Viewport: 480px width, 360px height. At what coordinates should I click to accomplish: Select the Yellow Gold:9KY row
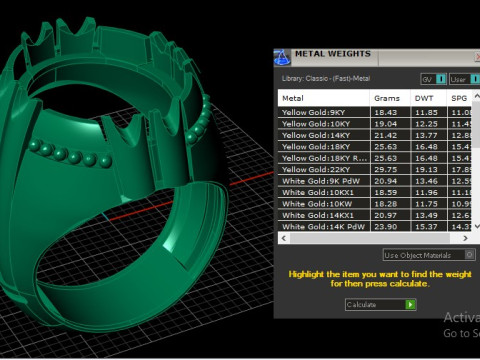[x=375, y=112]
